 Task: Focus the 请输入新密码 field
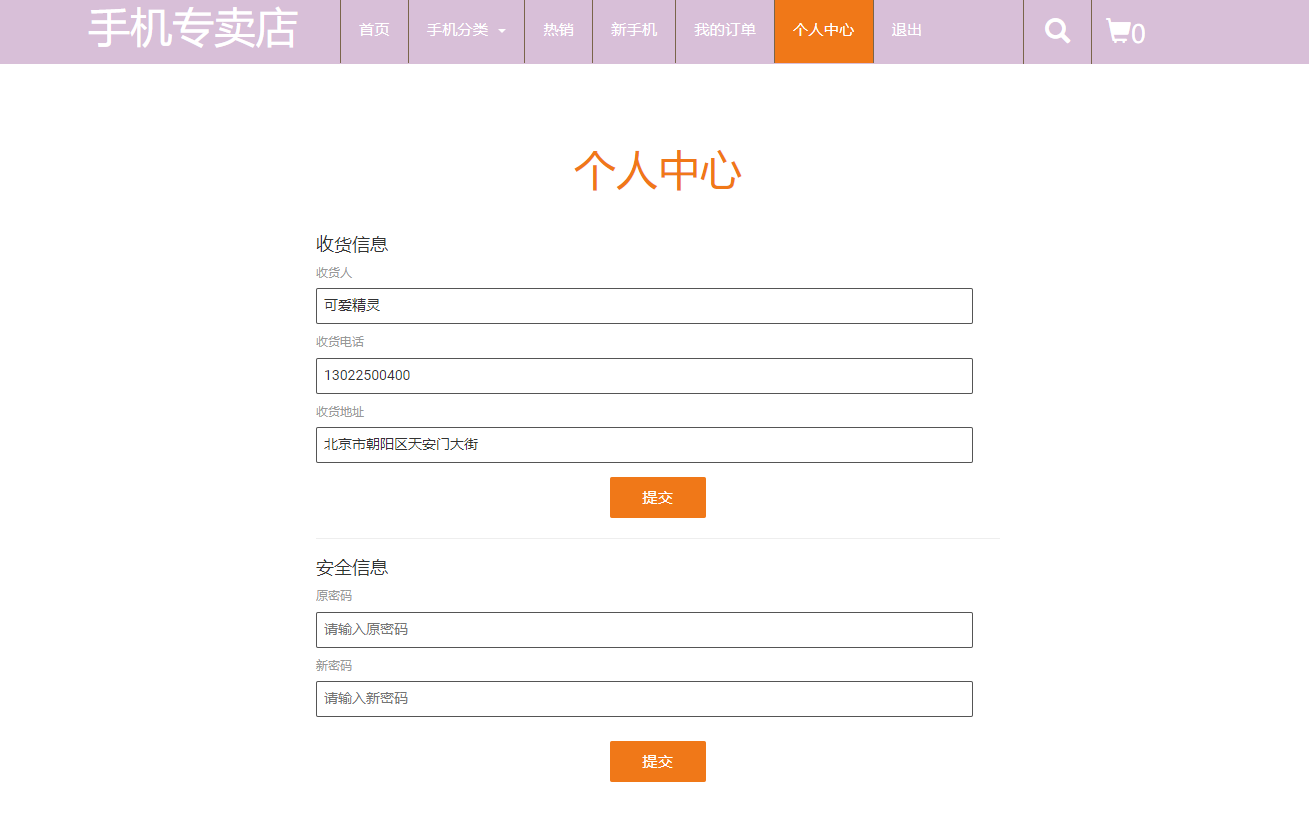point(643,699)
